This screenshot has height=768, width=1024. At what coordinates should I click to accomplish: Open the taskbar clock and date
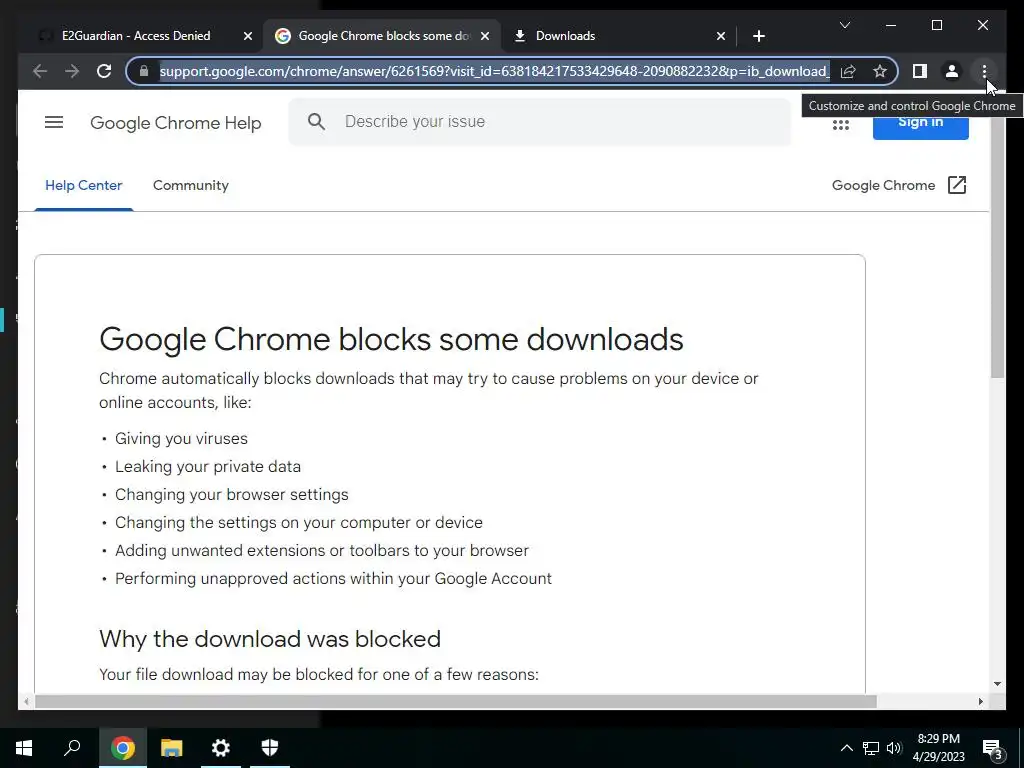coord(938,748)
